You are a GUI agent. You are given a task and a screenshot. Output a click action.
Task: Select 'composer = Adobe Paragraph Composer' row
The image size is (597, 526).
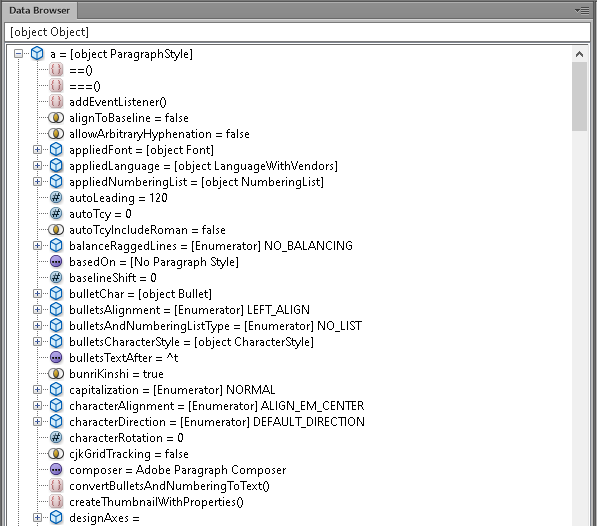(177, 470)
